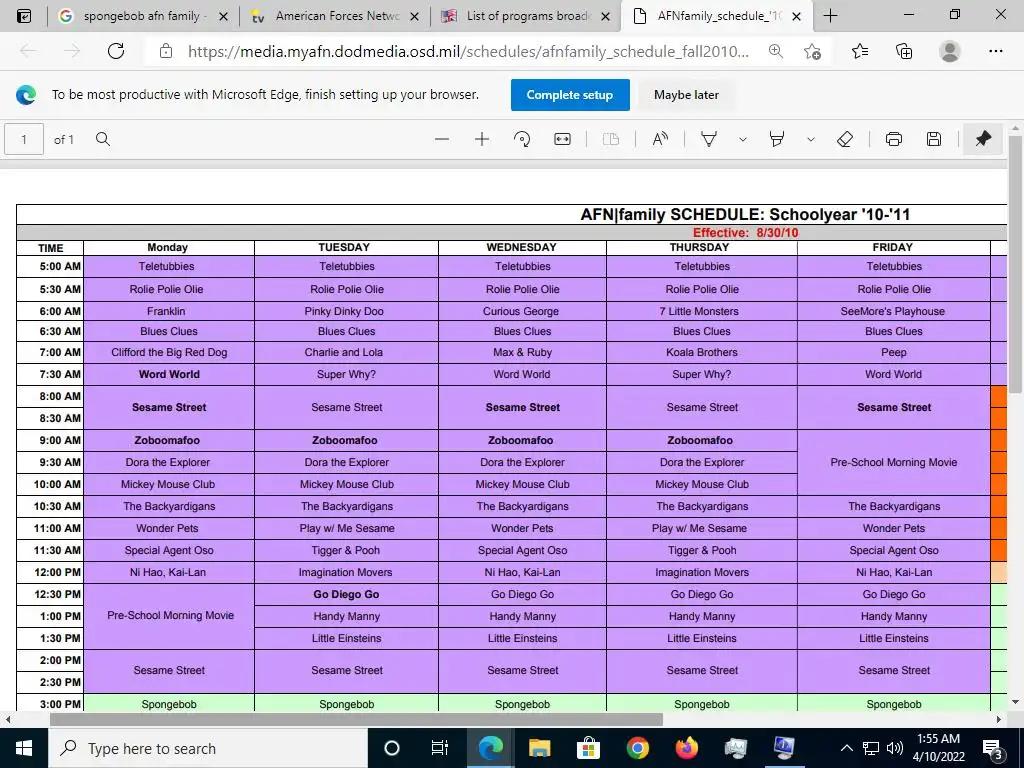
Task: Click the lock site-info icon
Action: pos(166,51)
